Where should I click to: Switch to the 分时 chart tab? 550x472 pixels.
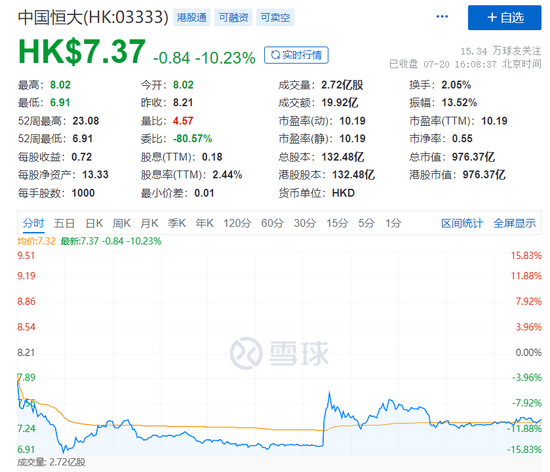[x=34, y=223]
